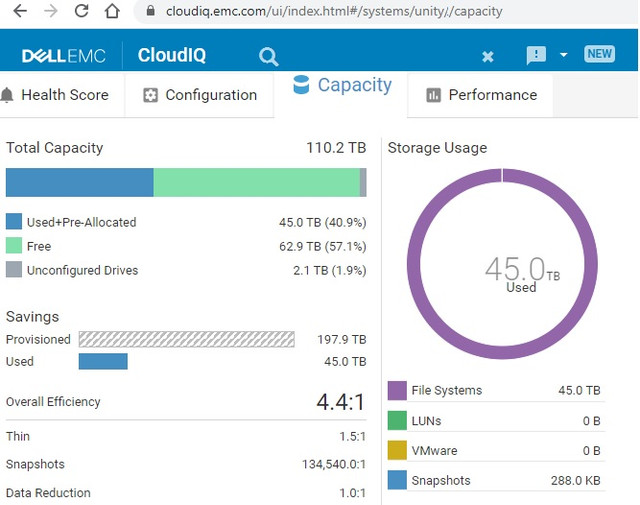
Task: Click the VMware legend label
Action: coord(434,451)
